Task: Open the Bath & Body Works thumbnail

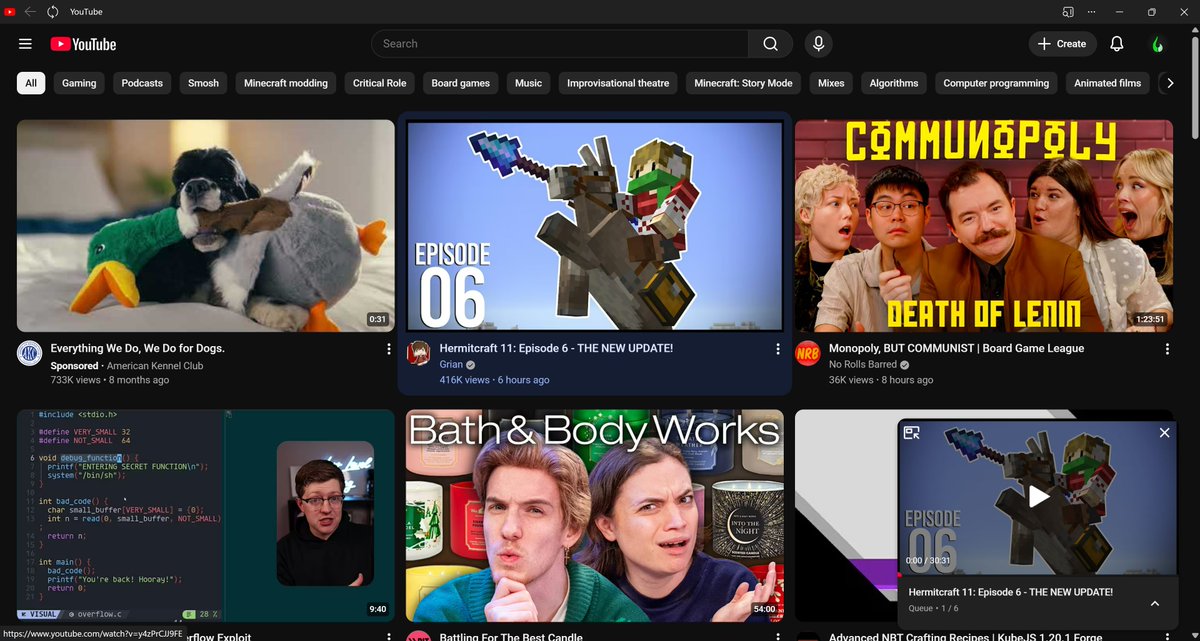Action: pyautogui.click(x=595, y=515)
